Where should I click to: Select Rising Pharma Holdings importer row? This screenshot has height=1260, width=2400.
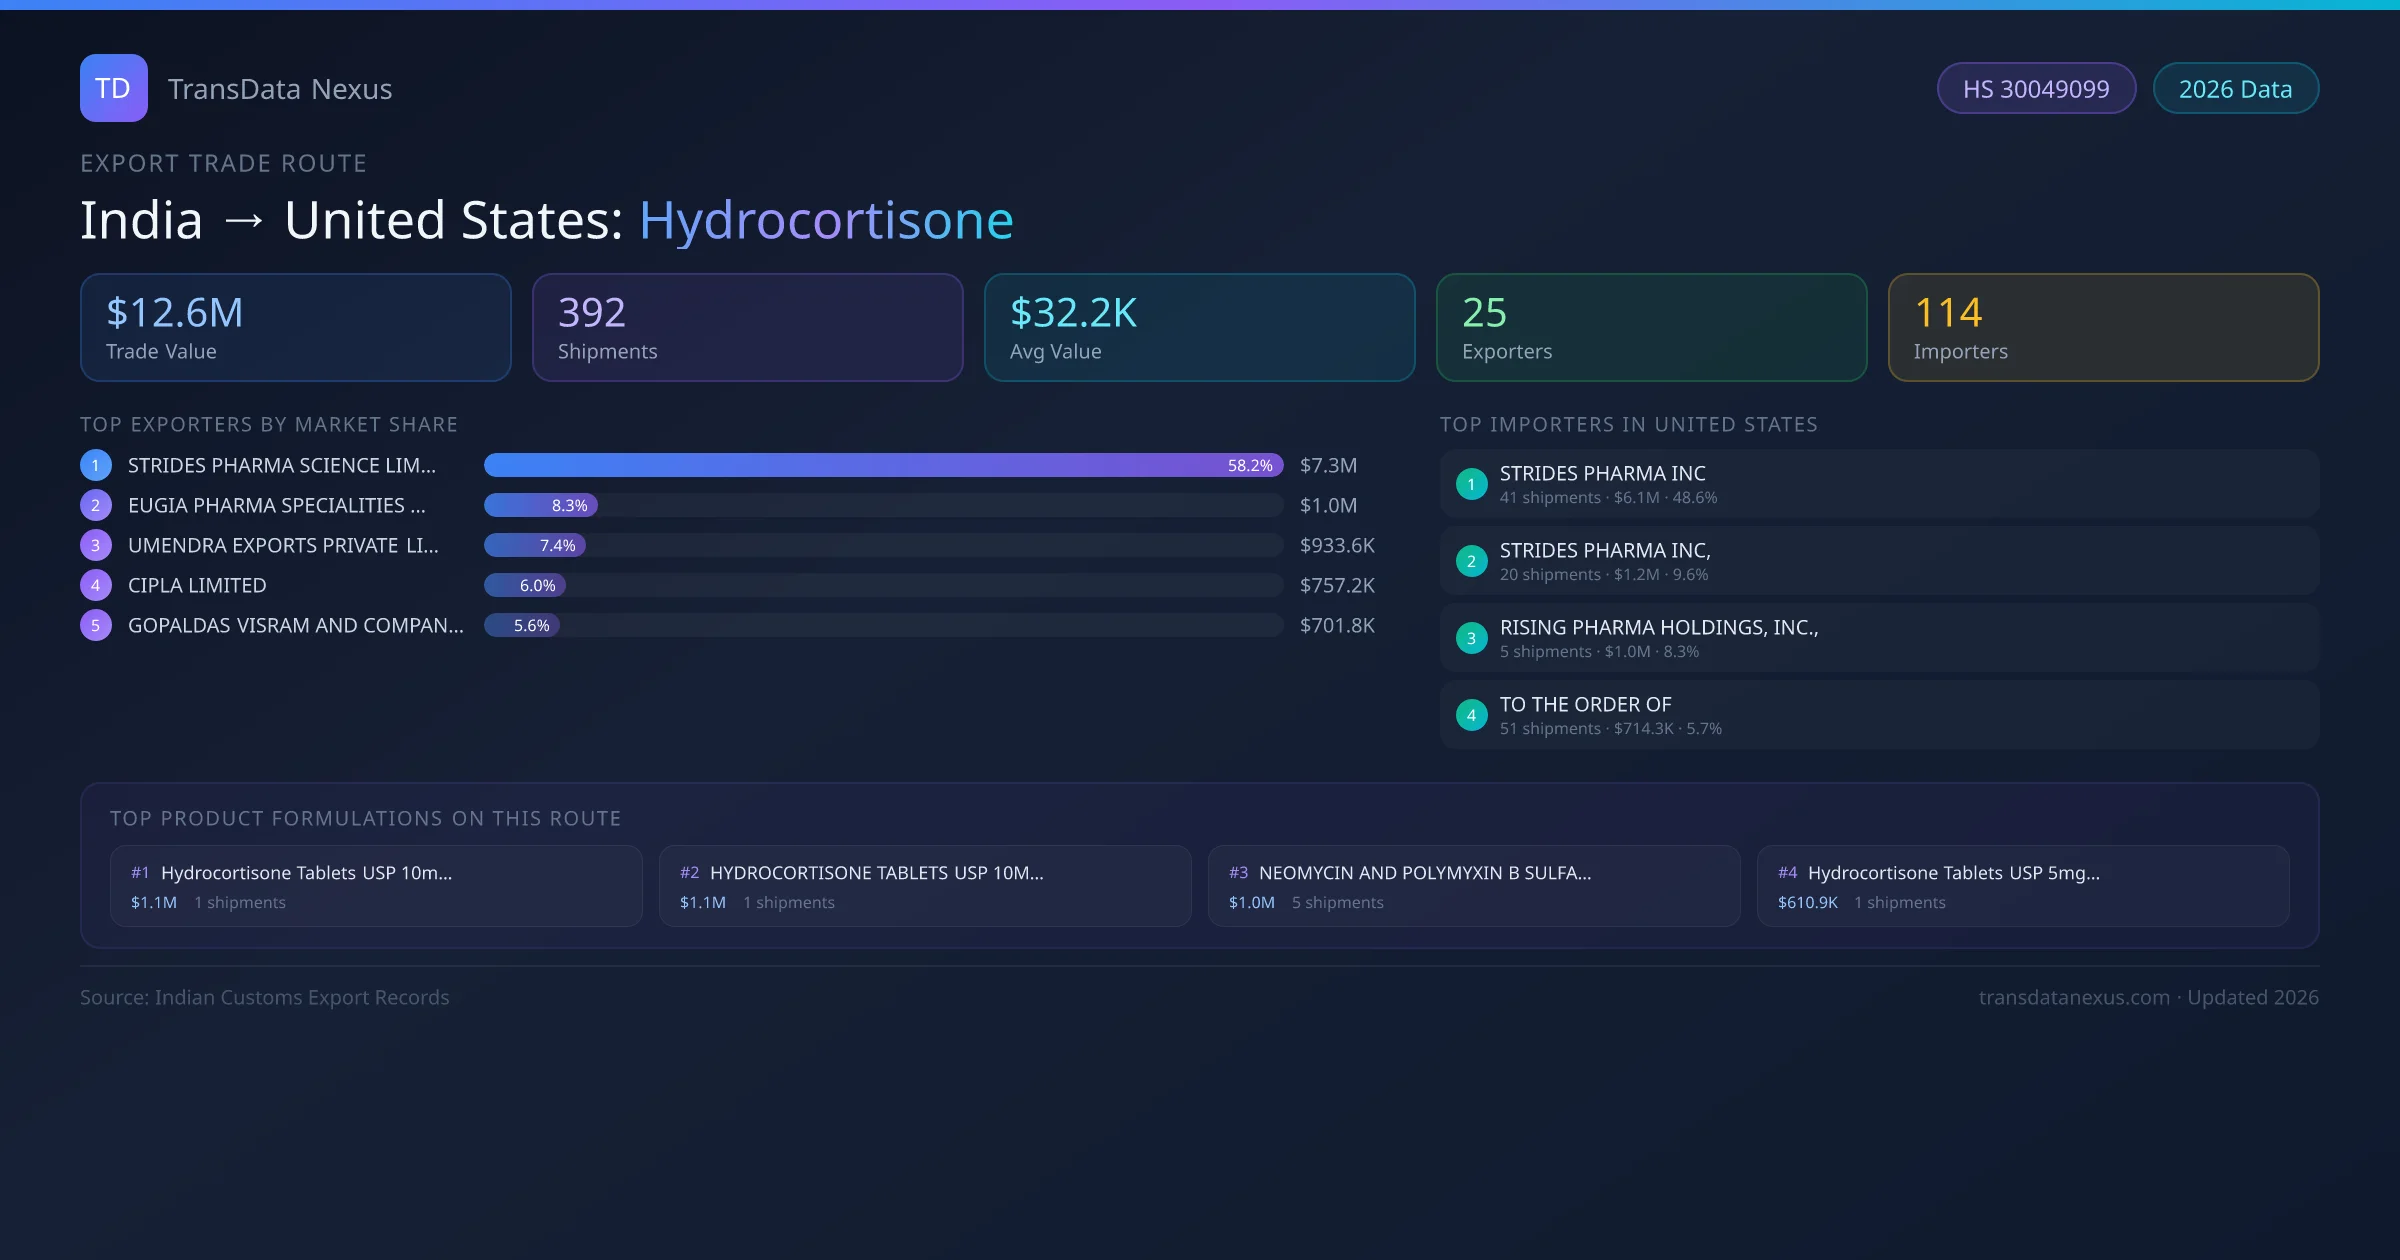1878,638
